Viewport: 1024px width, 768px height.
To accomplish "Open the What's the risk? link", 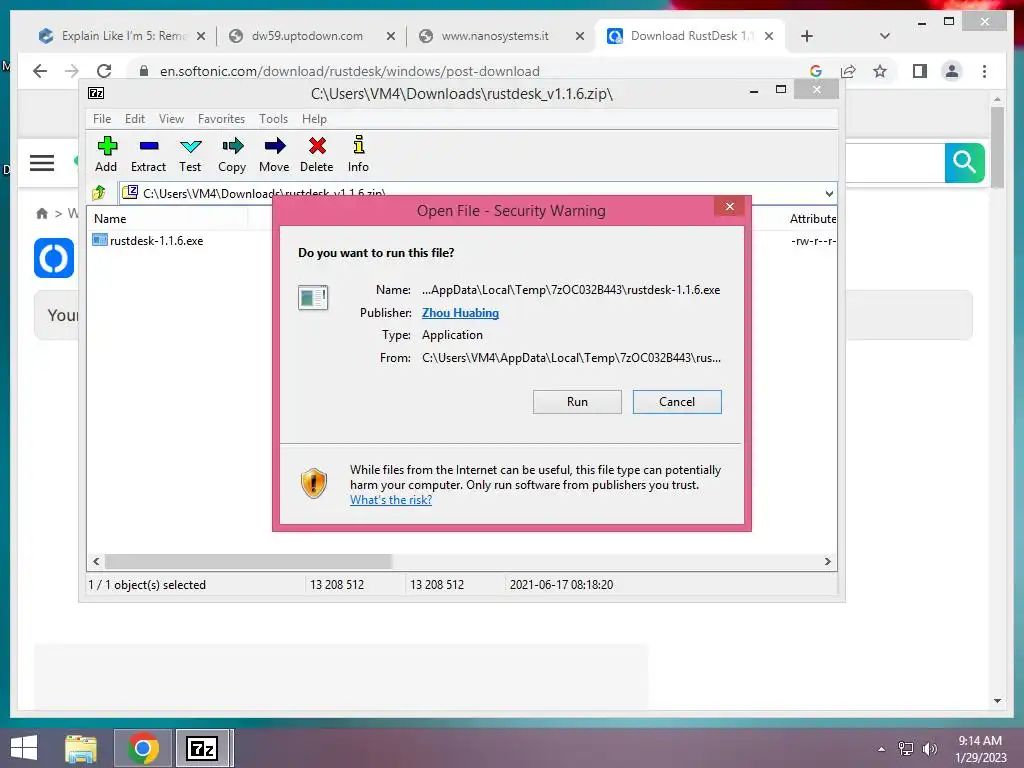I will pyautogui.click(x=391, y=500).
